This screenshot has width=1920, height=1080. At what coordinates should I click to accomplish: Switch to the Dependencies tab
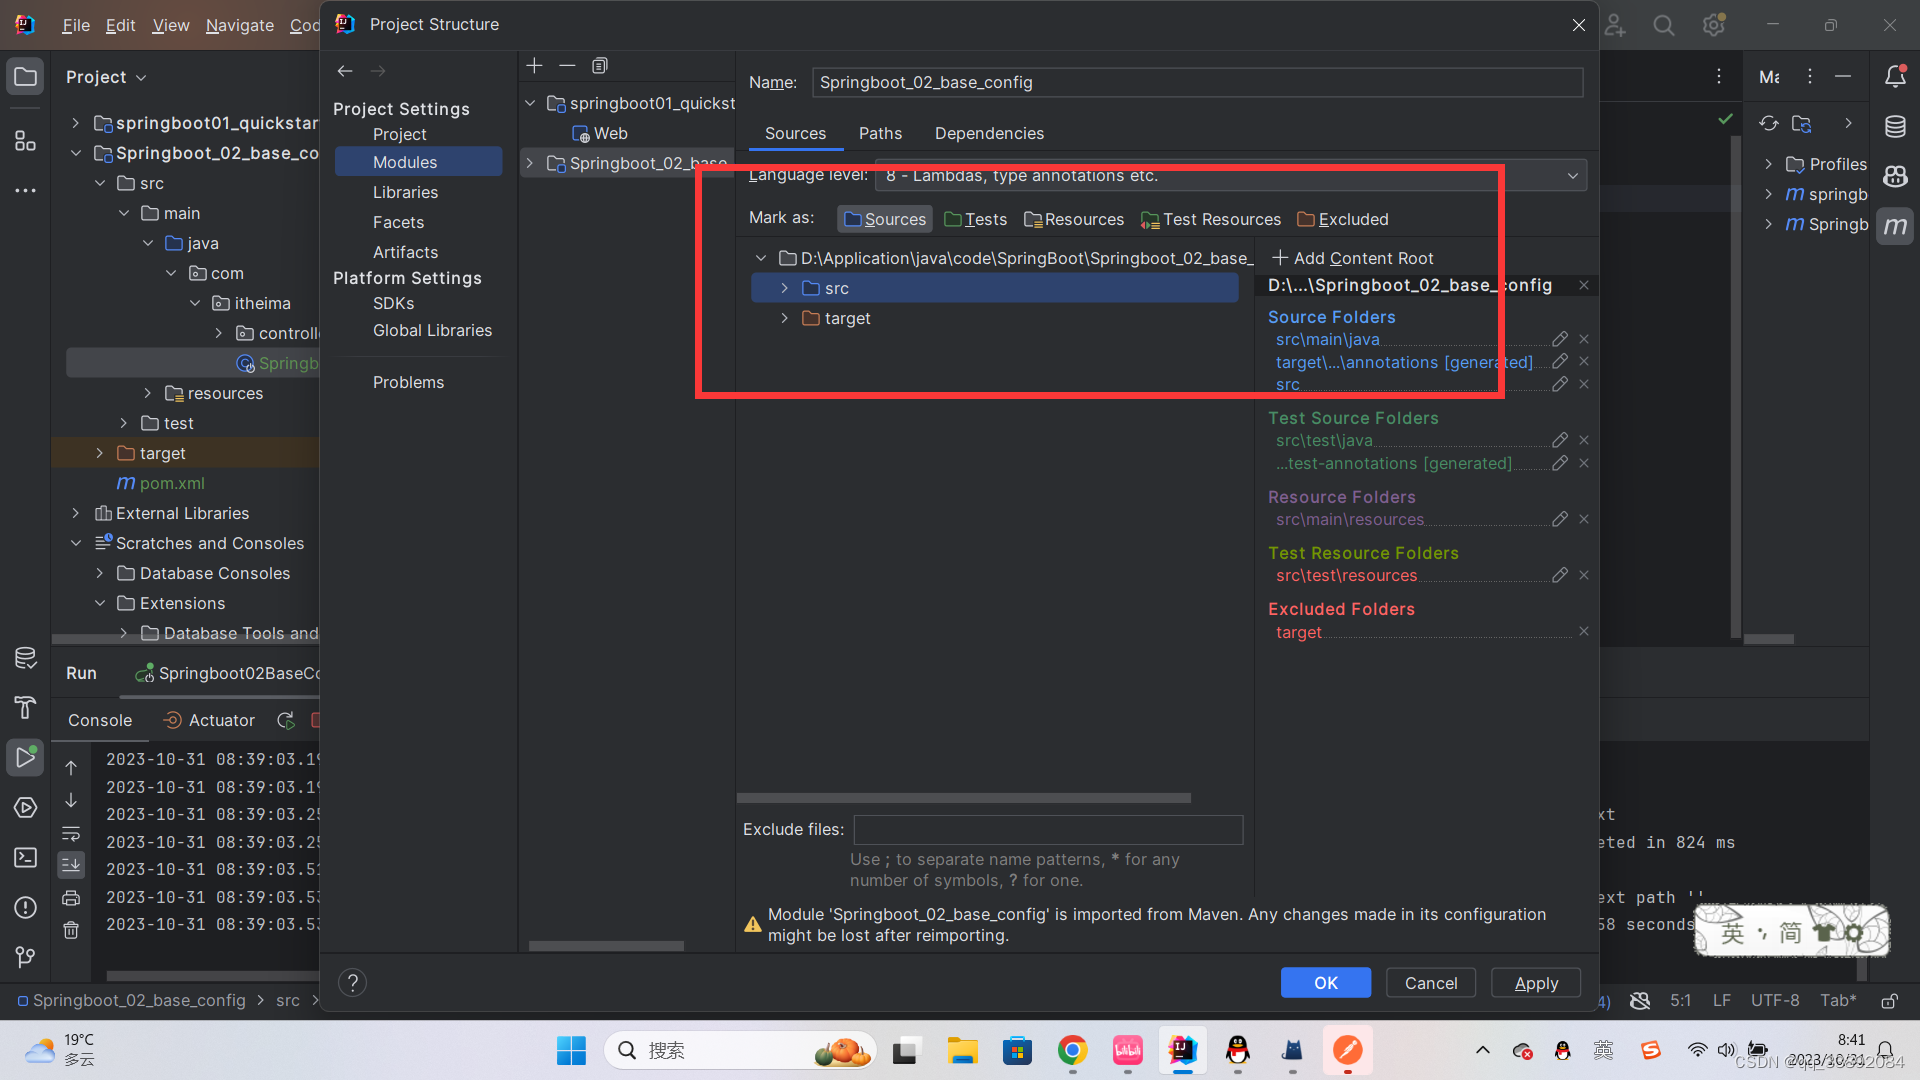pos(988,133)
